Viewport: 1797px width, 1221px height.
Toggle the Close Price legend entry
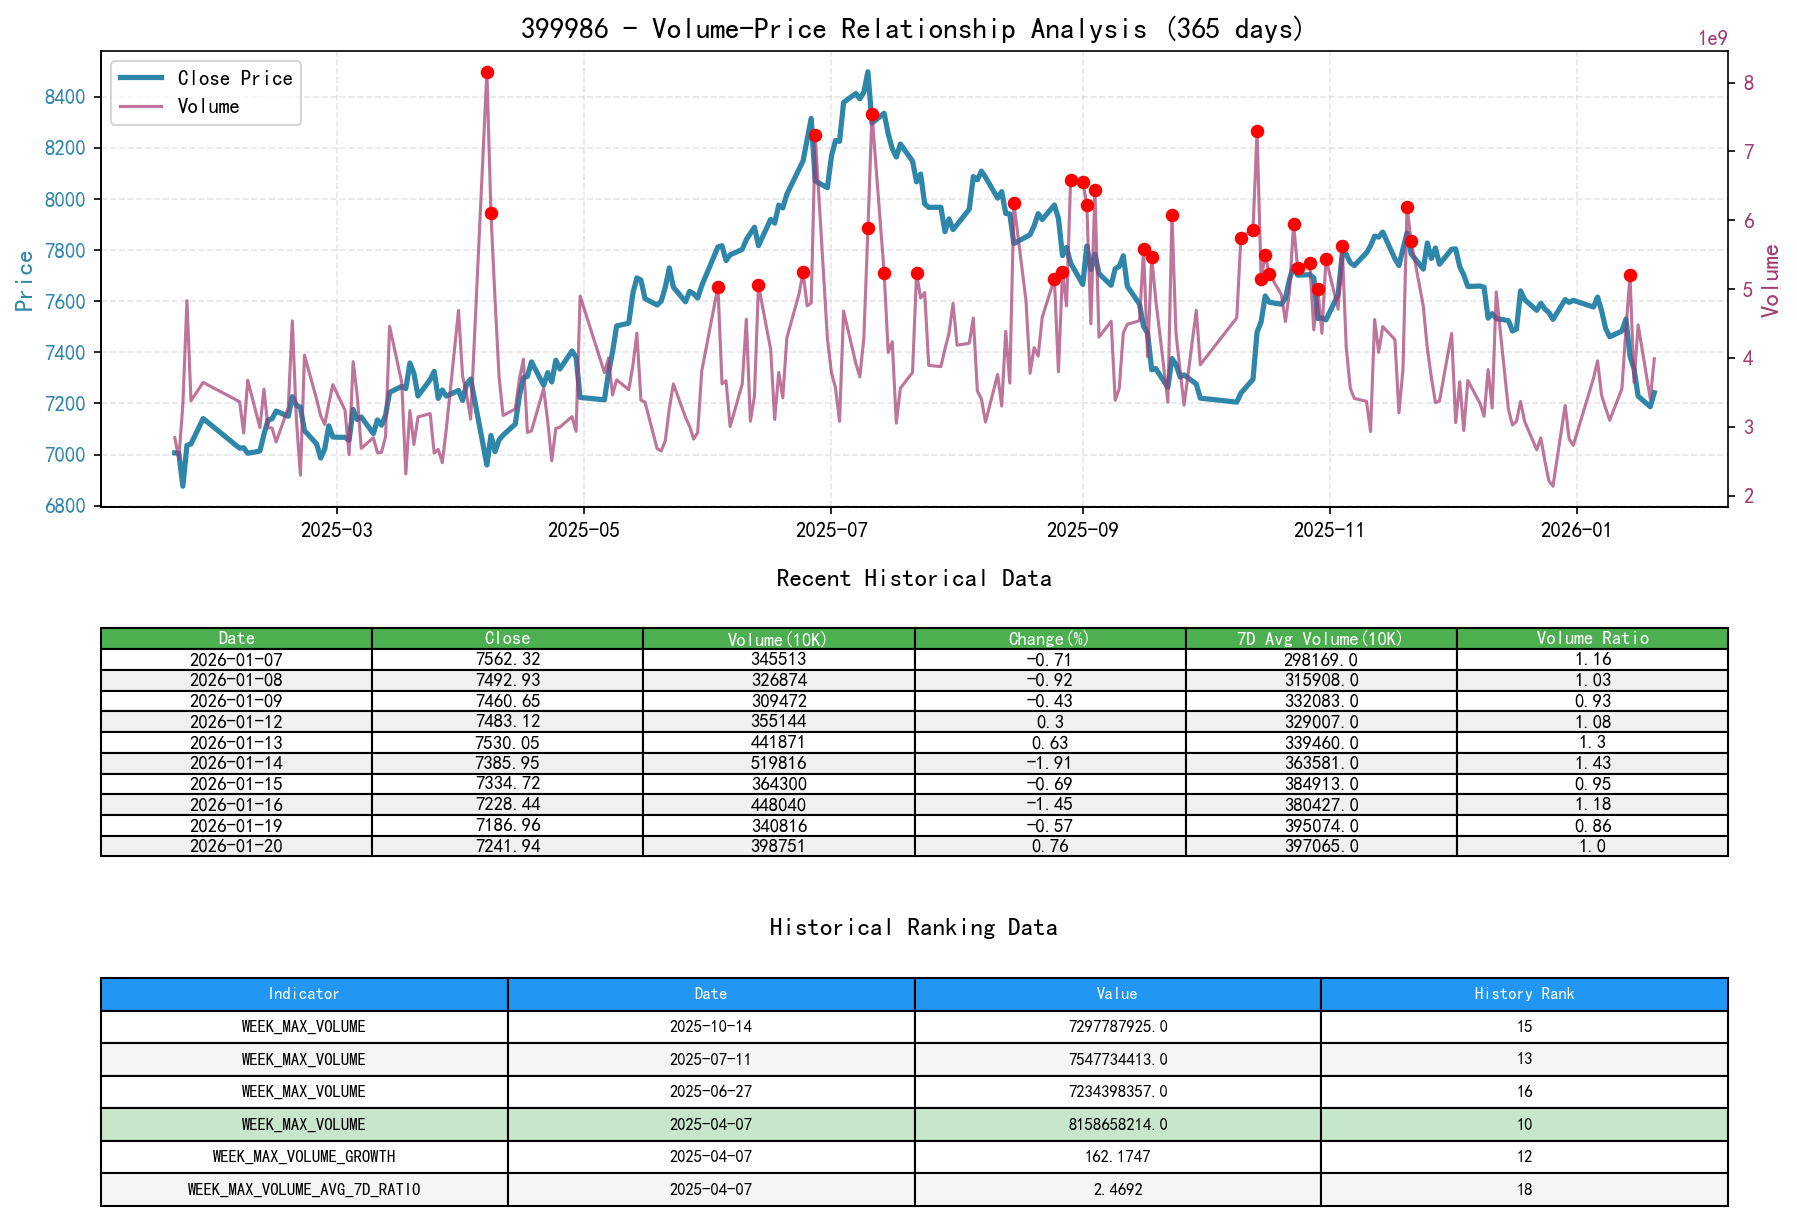click(225, 78)
